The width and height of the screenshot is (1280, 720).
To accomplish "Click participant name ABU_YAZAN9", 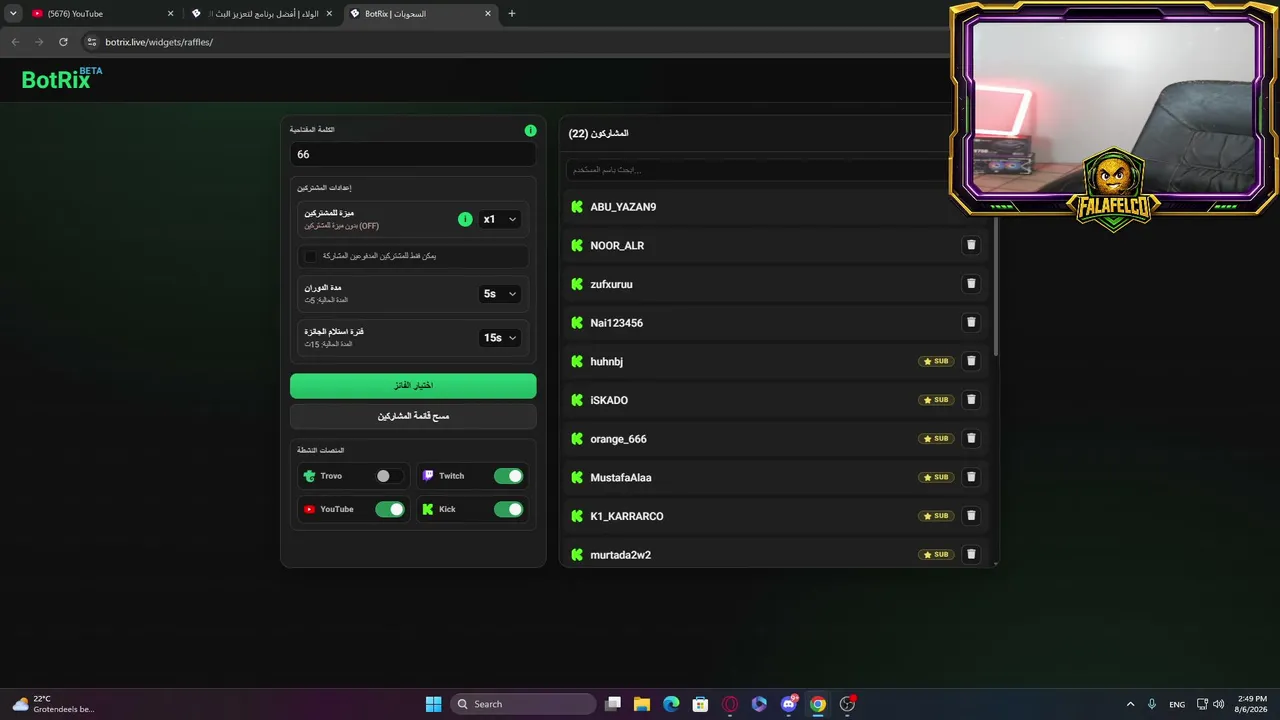I will click(x=623, y=207).
